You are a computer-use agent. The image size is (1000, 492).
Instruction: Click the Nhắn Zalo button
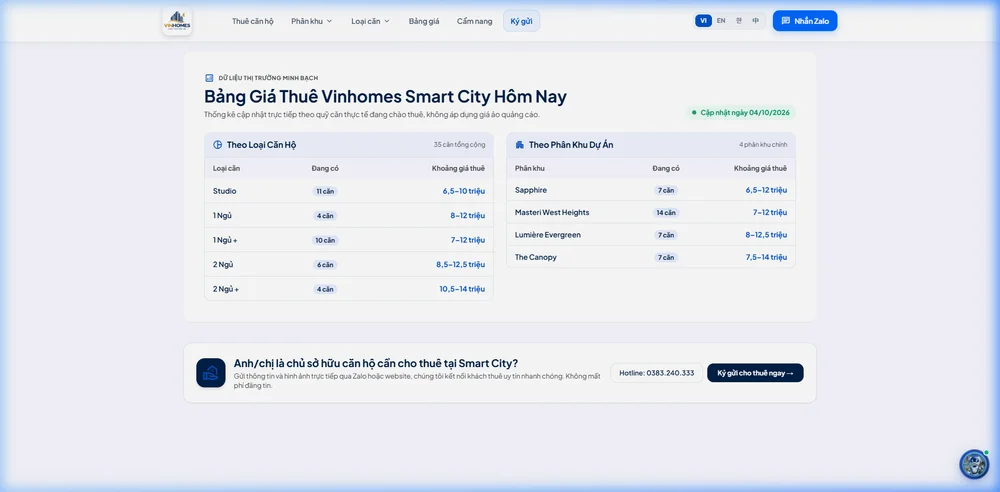pyautogui.click(x=805, y=20)
